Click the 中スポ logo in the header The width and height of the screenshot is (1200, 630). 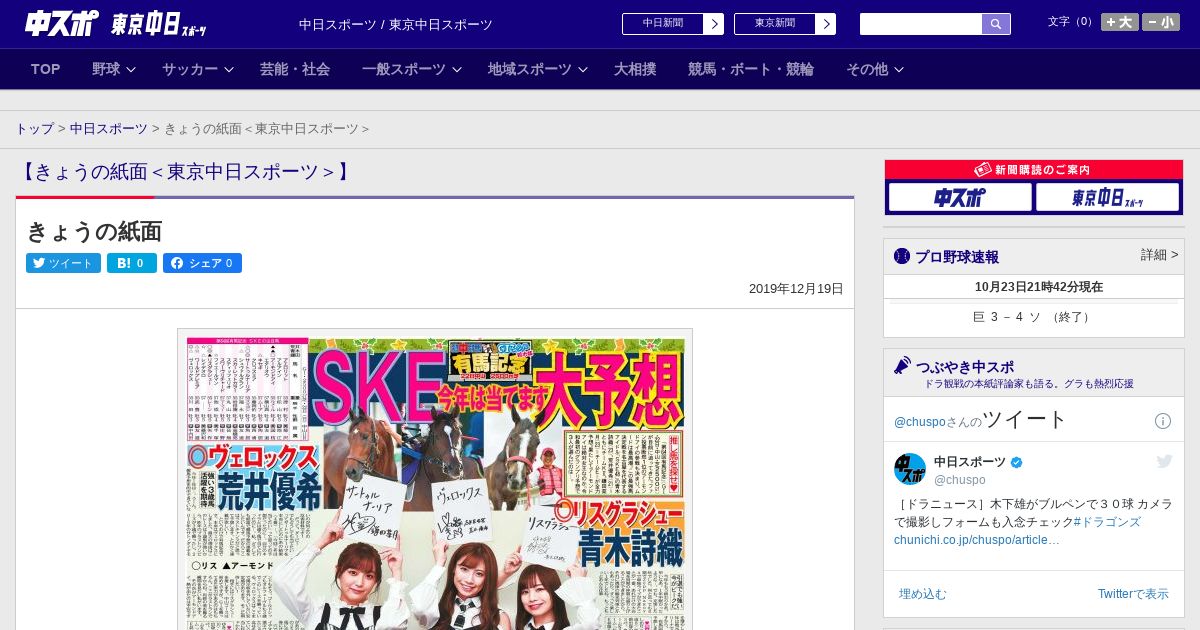coord(62,23)
